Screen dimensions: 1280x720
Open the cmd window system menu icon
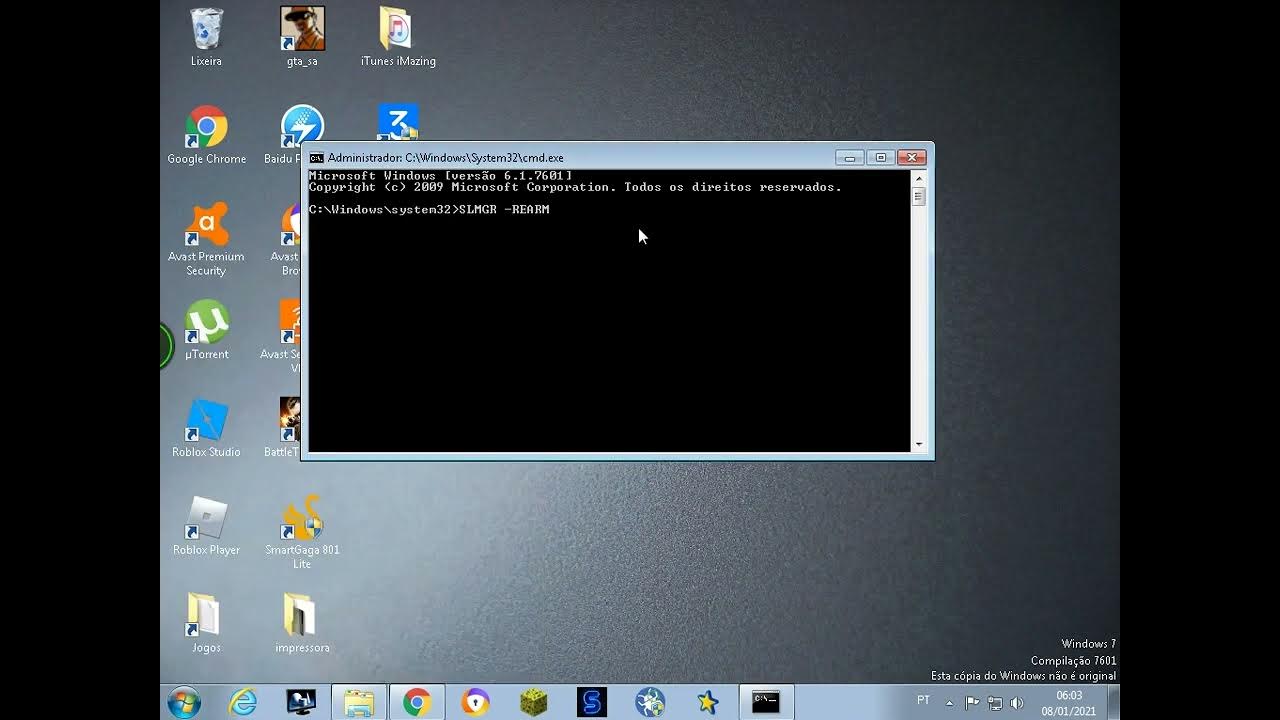(x=316, y=158)
